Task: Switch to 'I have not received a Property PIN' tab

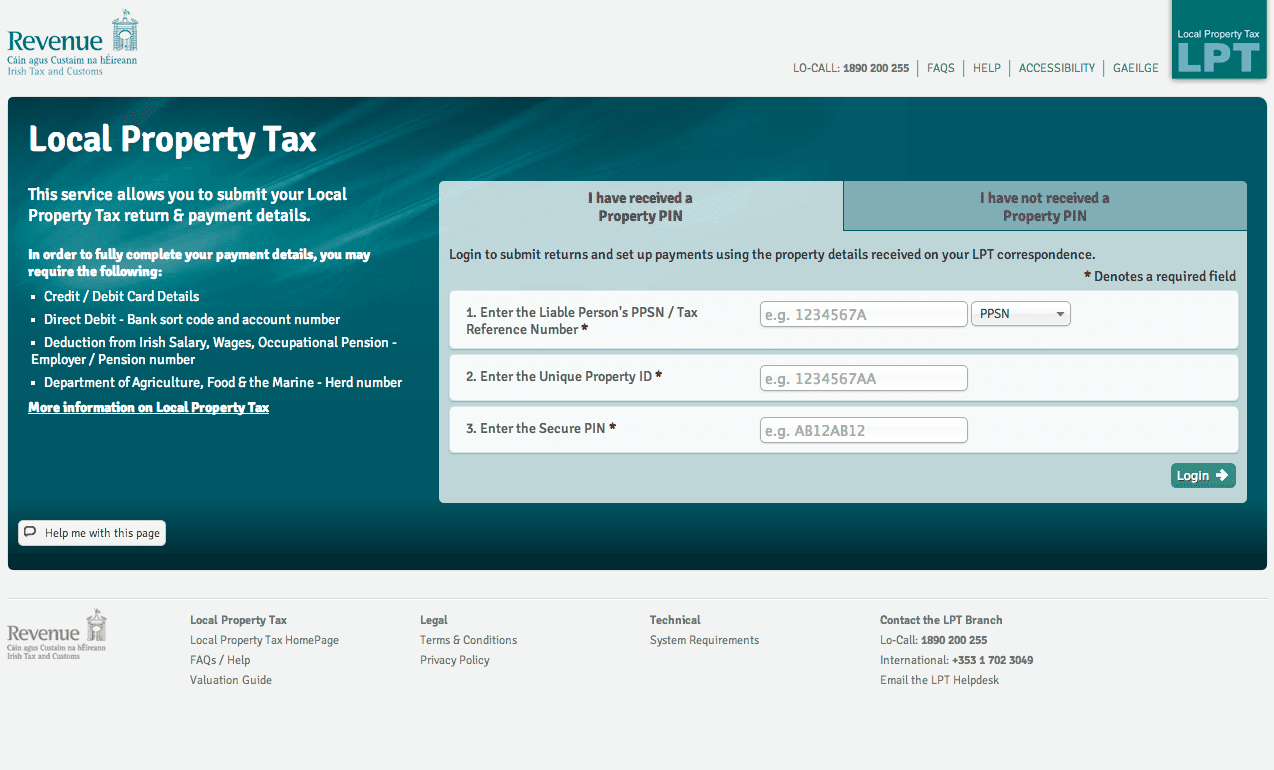Action: coord(1044,206)
